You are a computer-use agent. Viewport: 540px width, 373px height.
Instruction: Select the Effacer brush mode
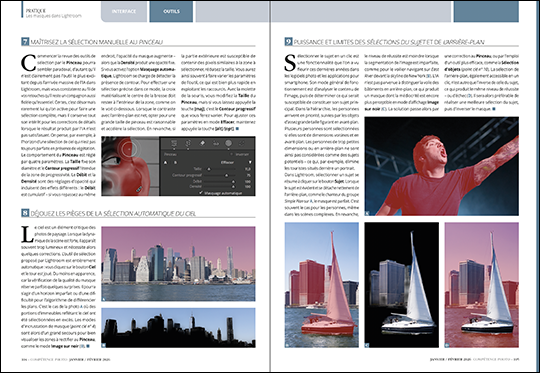227,162
